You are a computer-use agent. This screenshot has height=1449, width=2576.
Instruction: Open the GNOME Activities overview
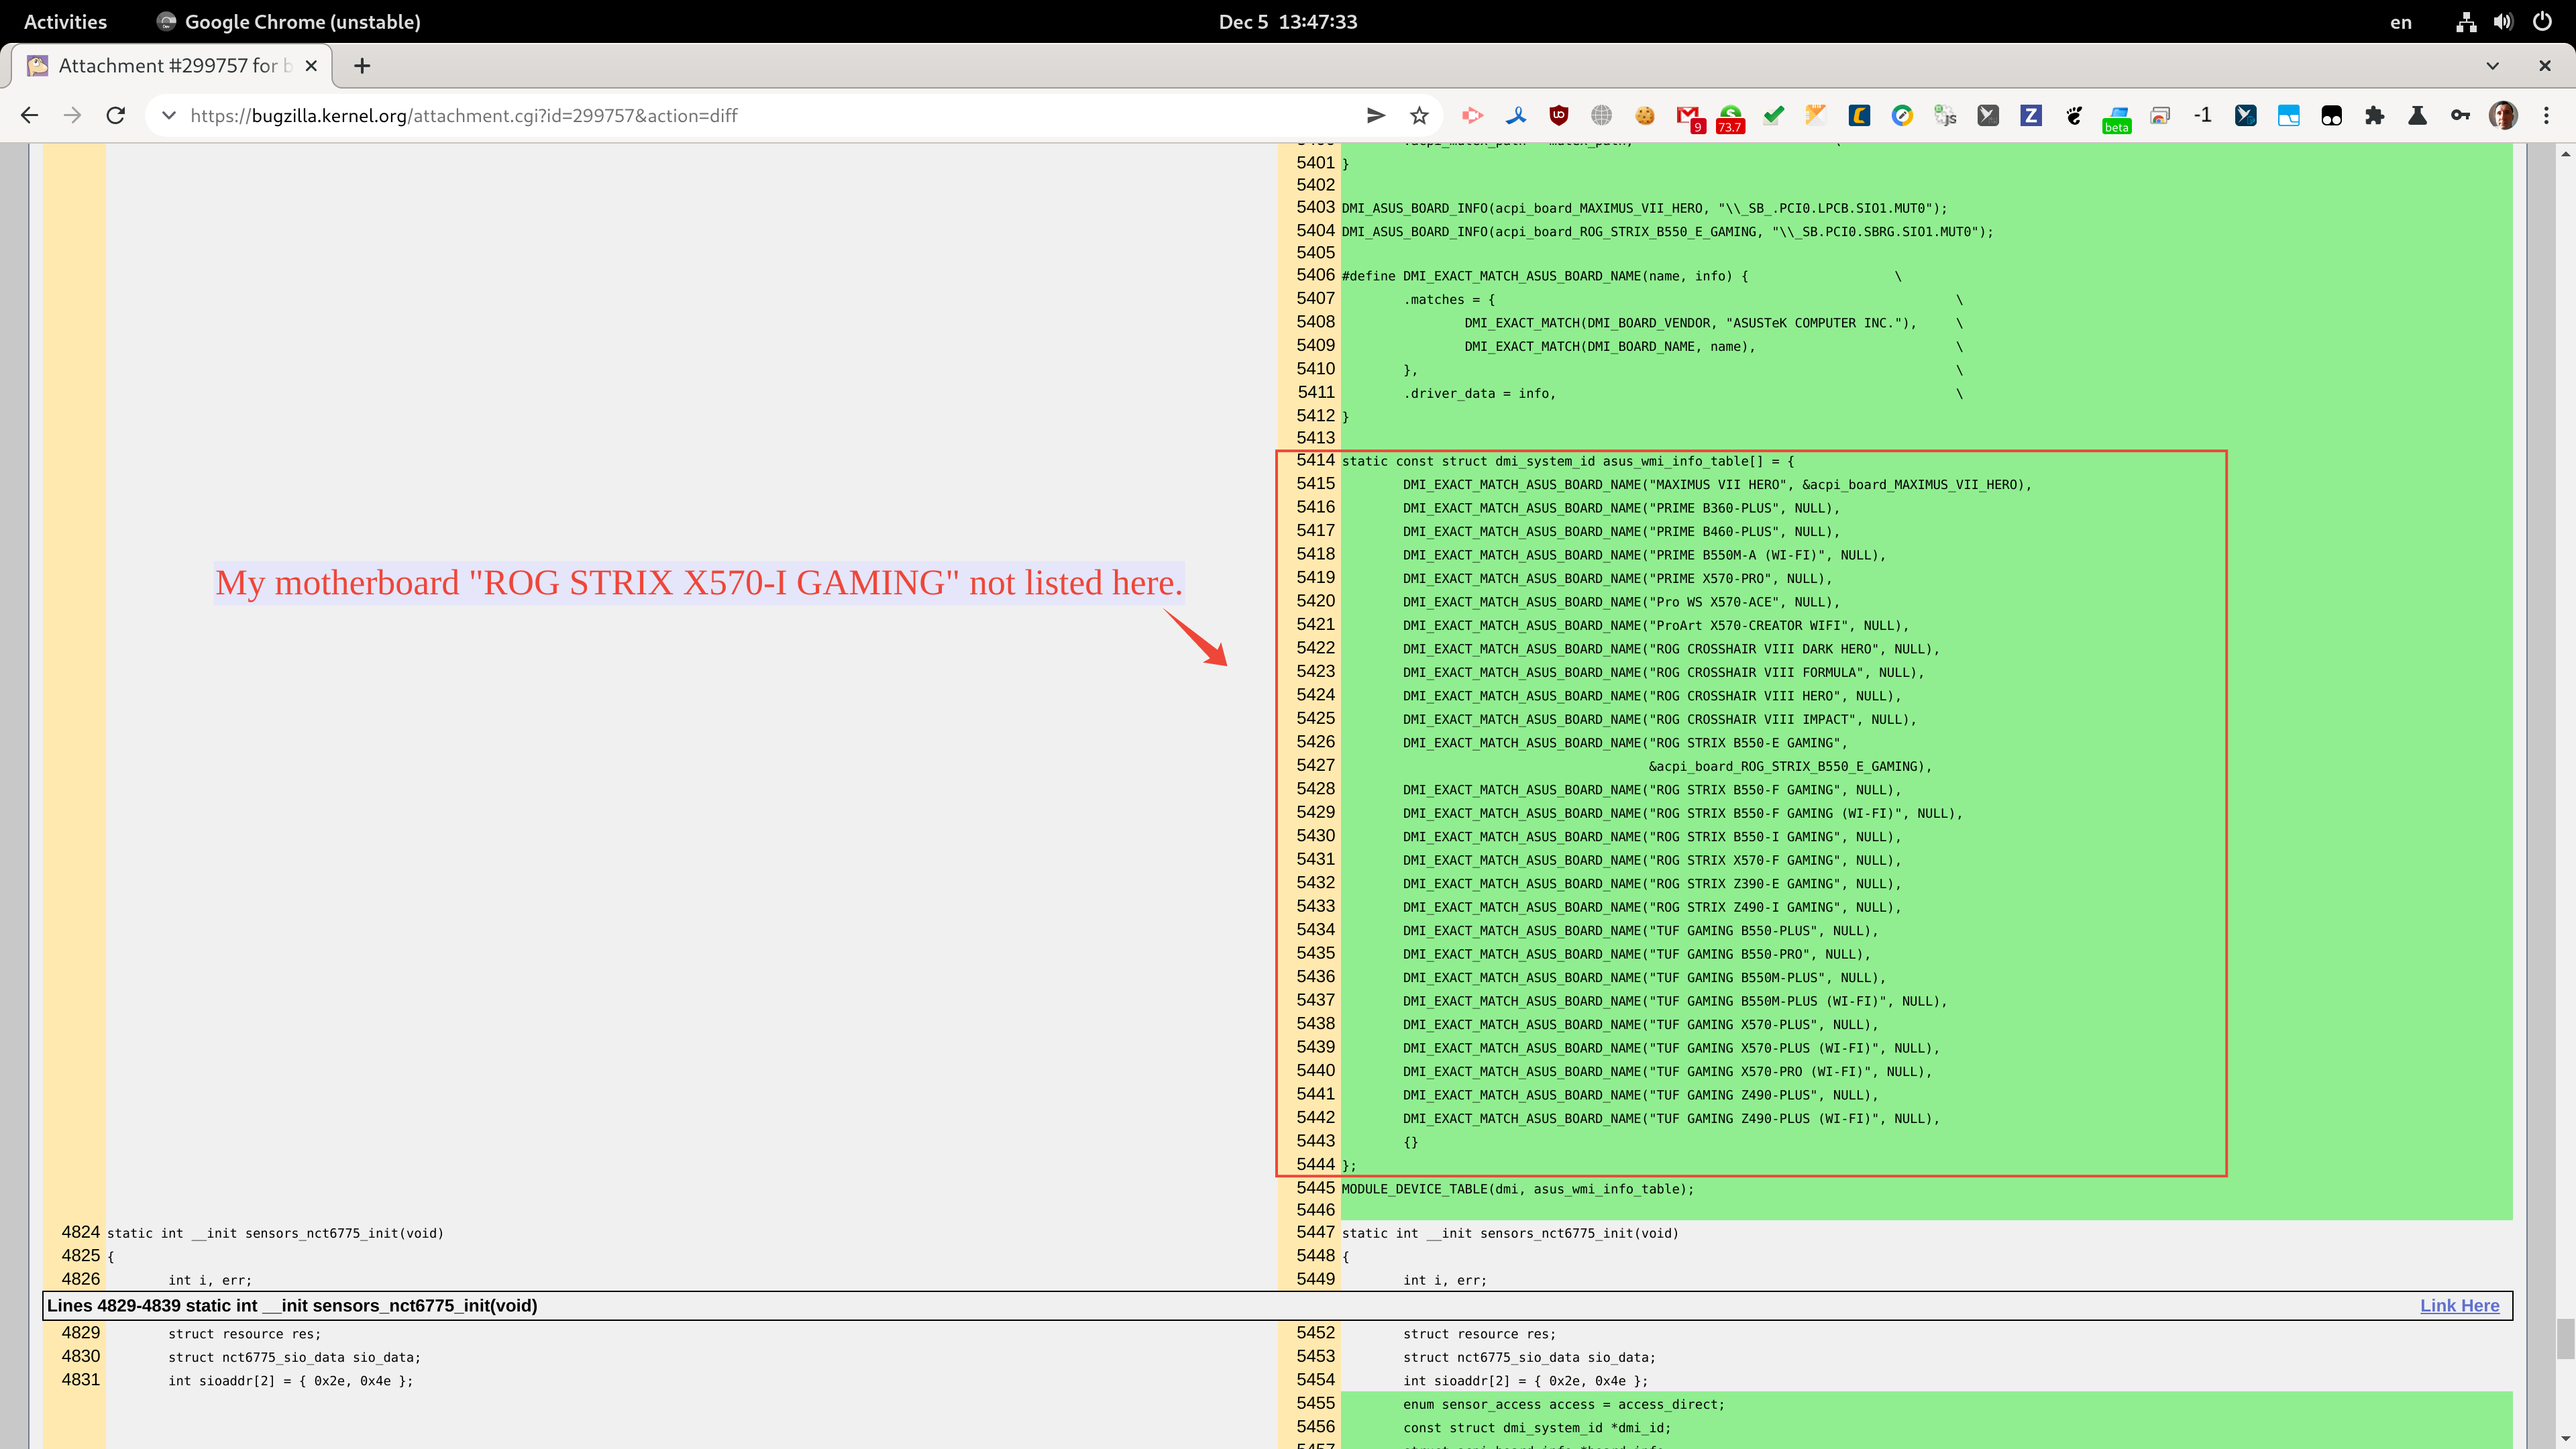(65, 22)
